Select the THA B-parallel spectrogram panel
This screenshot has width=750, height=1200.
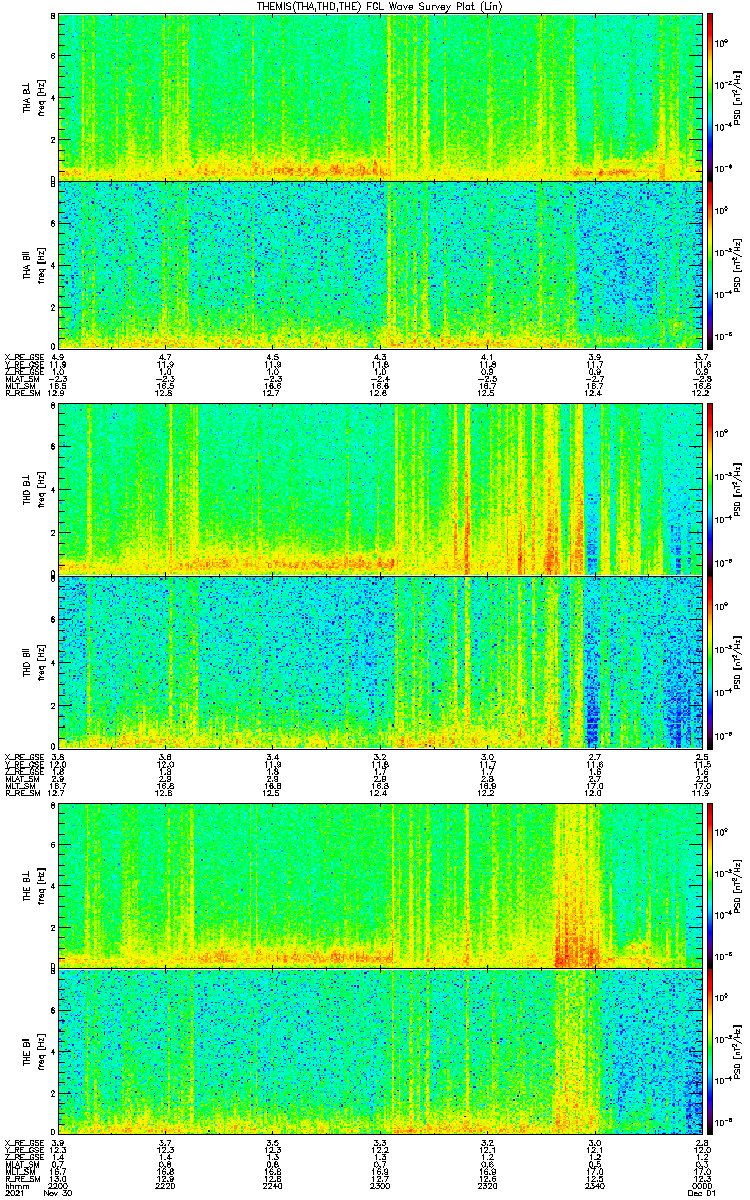pyautogui.click(x=382, y=265)
